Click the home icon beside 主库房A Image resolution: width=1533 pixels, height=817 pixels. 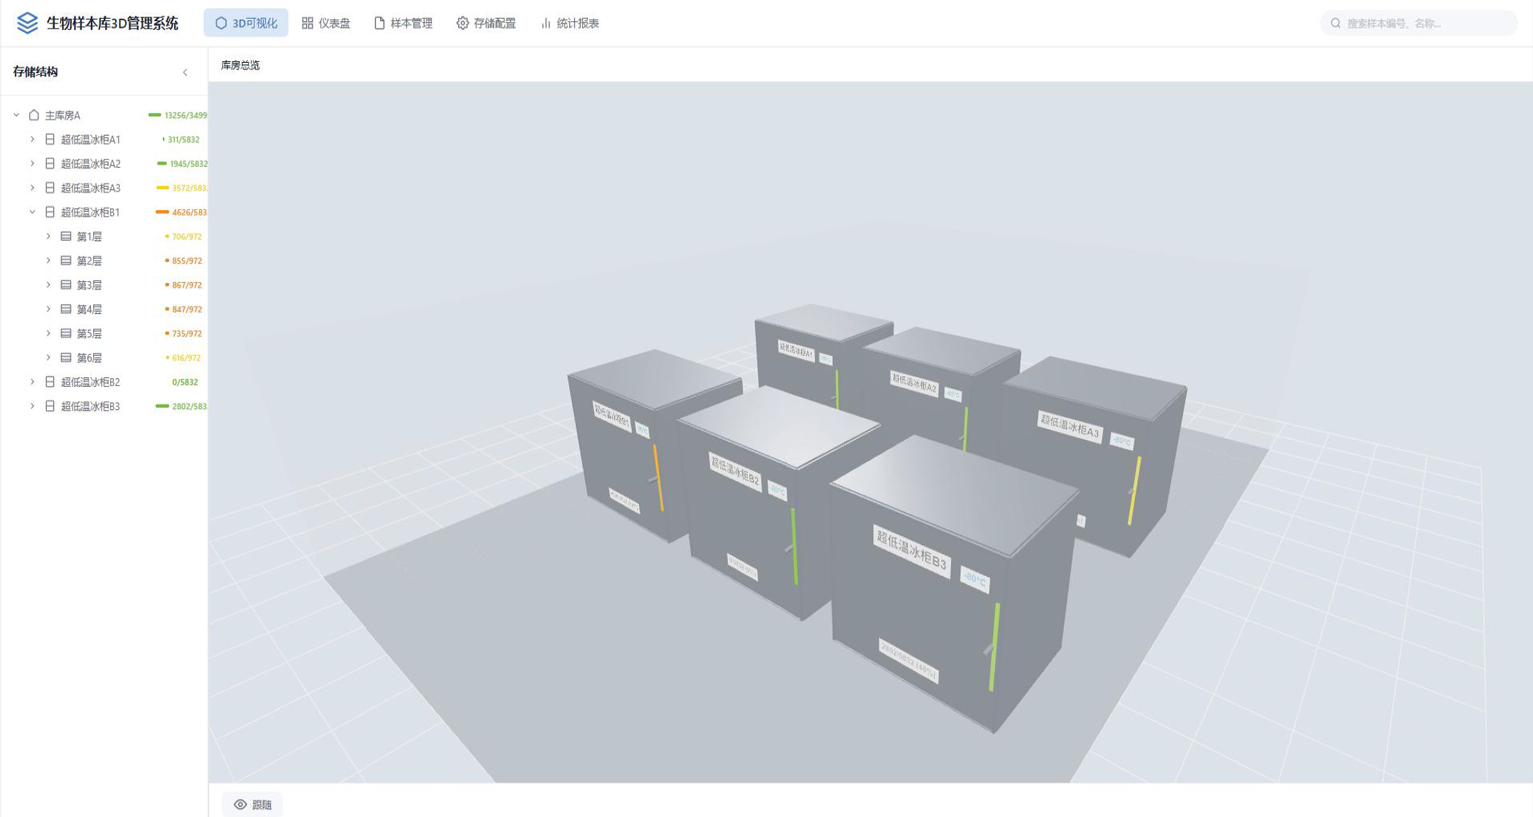coord(34,115)
